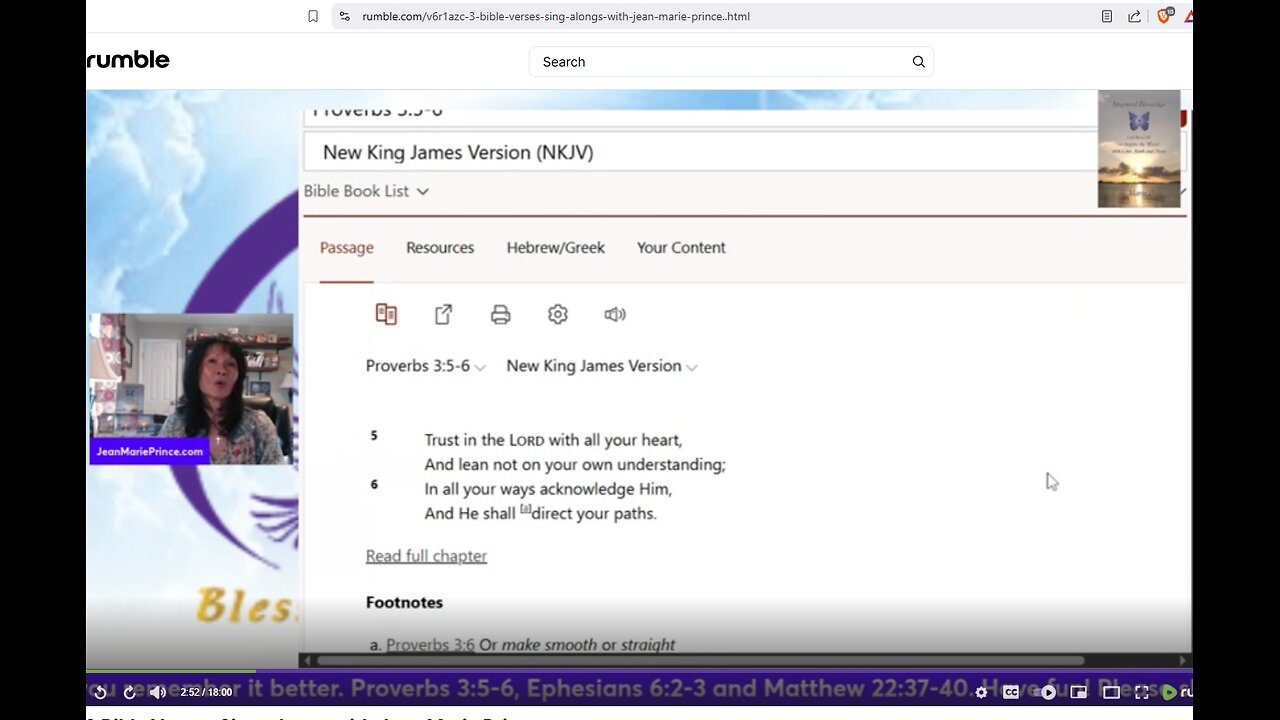
Task: Click the parallel Bible view icon
Action: [386, 314]
